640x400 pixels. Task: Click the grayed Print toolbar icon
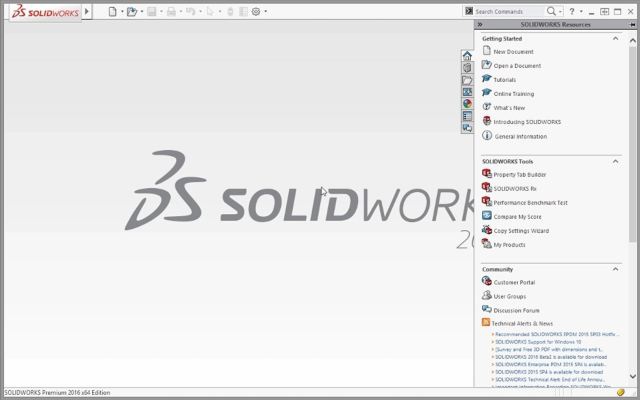tap(171, 11)
